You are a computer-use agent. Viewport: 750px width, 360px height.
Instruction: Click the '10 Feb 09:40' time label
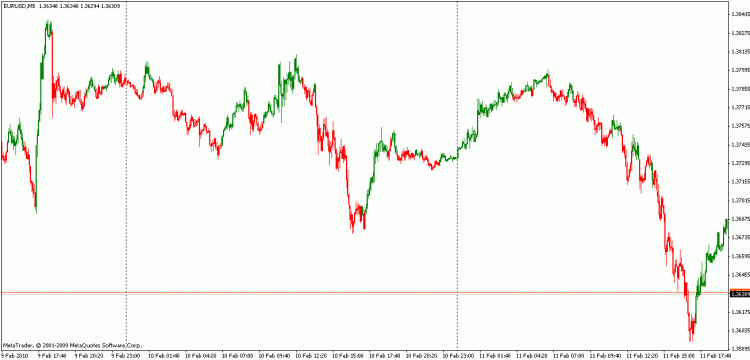click(x=274, y=356)
